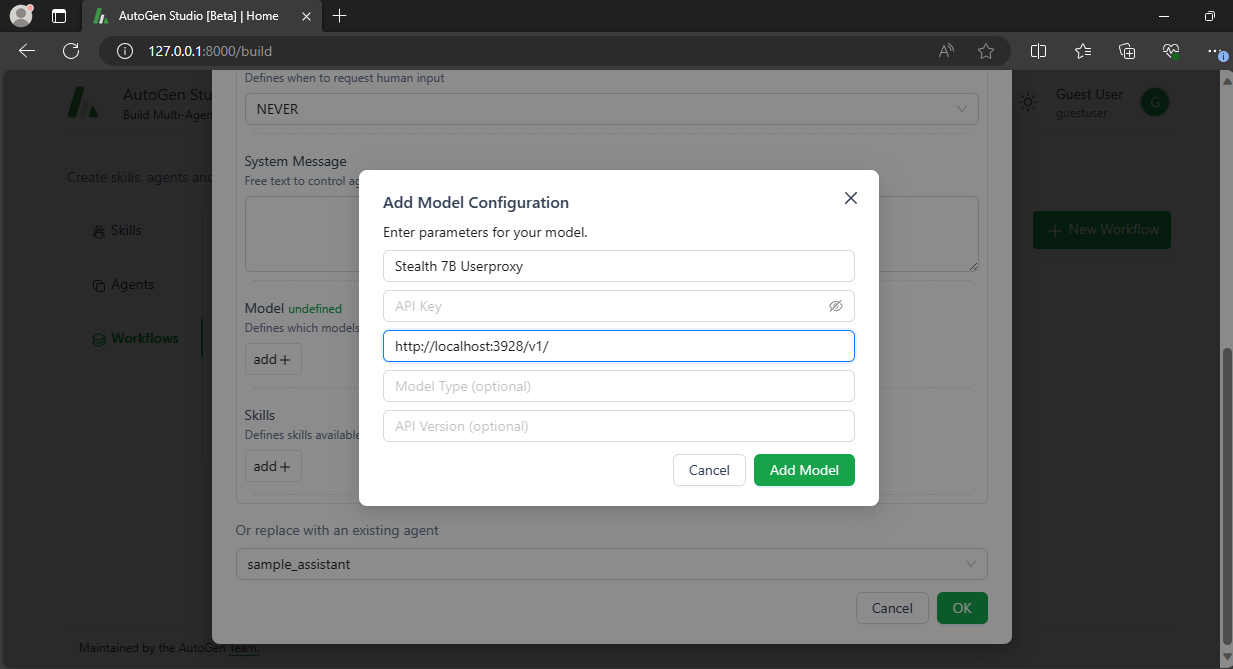Refresh the browser page
This screenshot has height=669, width=1233.
[x=70, y=51]
